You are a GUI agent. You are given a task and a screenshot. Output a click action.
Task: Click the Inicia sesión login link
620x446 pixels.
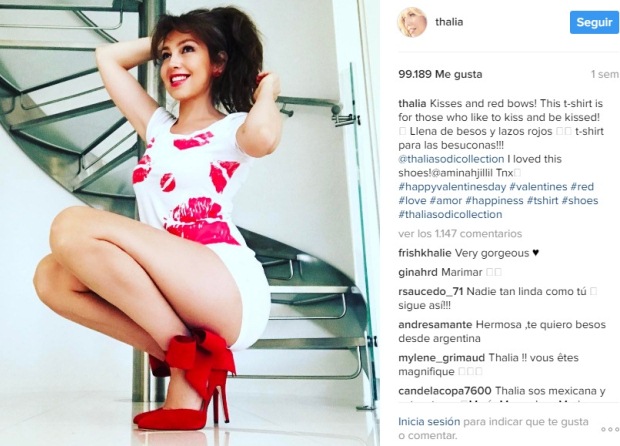click(x=429, y=422)
